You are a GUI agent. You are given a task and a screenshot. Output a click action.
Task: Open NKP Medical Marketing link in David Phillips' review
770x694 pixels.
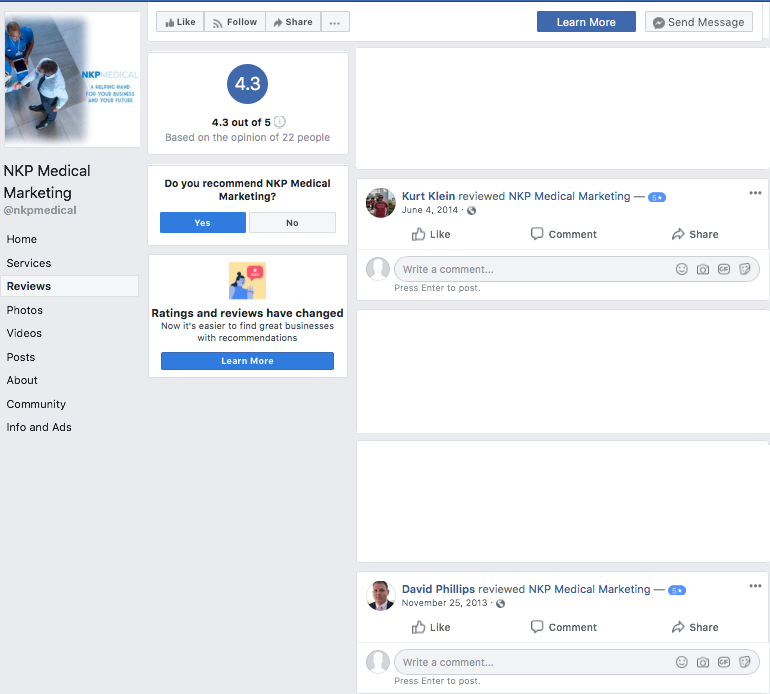click(589, 589)
